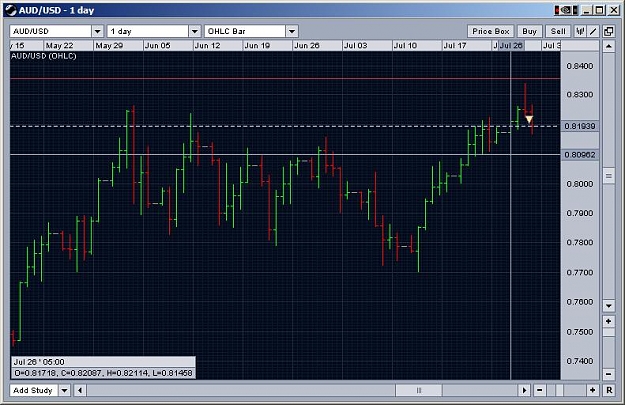Viewport: 625px width, 405px height.
Task: Click the horizontal scroll left arrow
Action: tap(80, 390)
